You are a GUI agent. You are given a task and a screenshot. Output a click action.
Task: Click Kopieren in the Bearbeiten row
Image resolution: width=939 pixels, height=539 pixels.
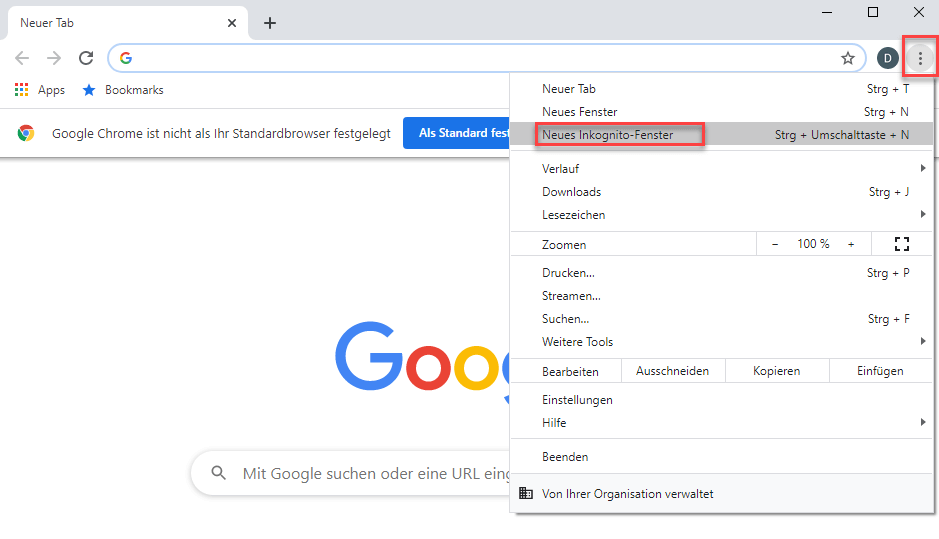777,371
